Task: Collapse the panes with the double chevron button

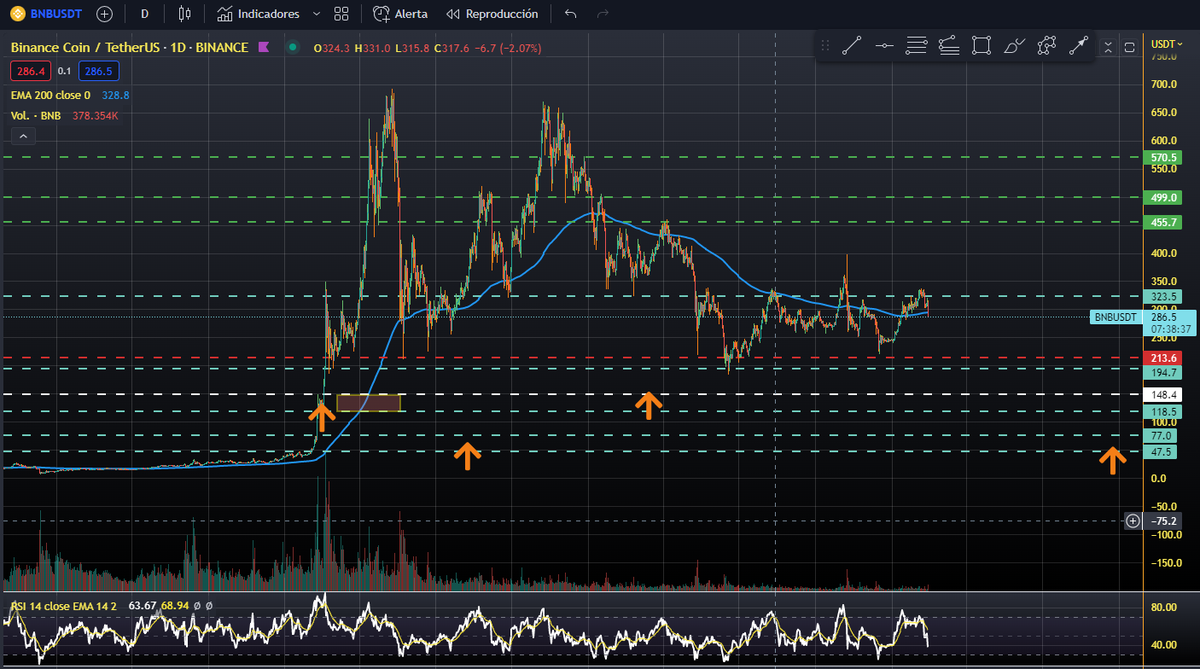Action: tap(1108, 47)
